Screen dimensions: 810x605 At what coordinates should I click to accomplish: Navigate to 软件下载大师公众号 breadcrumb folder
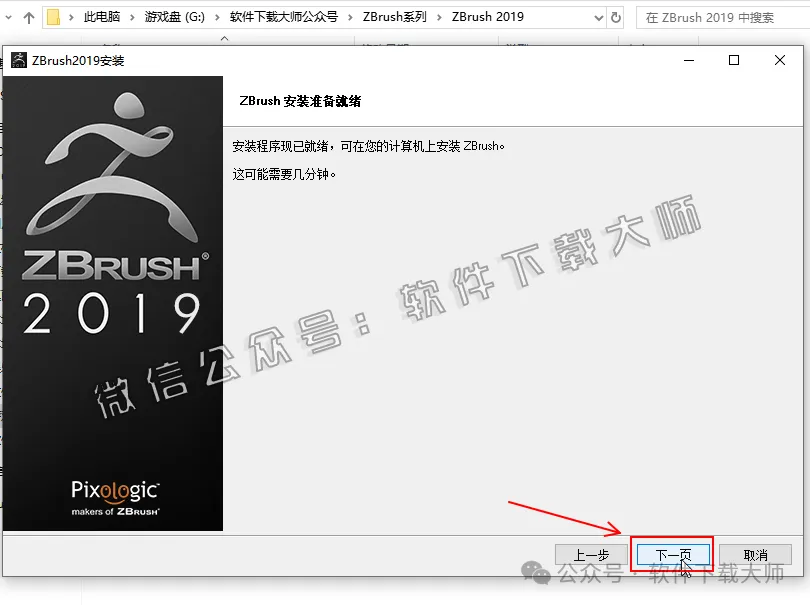283,17
